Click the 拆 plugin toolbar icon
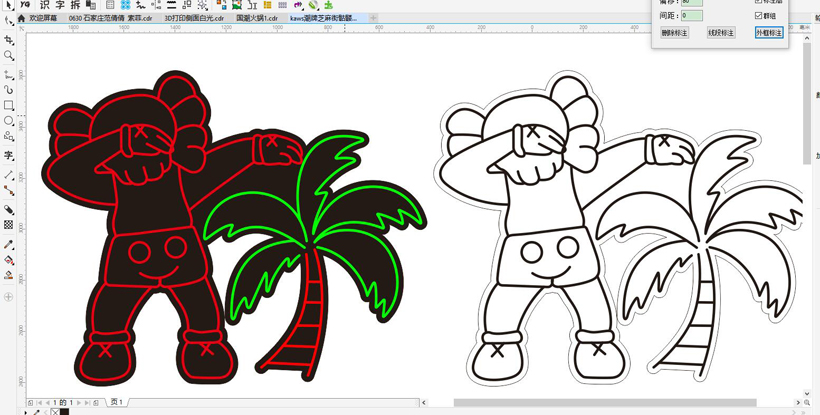Screen dimensions: 820x415 (75, 5)
